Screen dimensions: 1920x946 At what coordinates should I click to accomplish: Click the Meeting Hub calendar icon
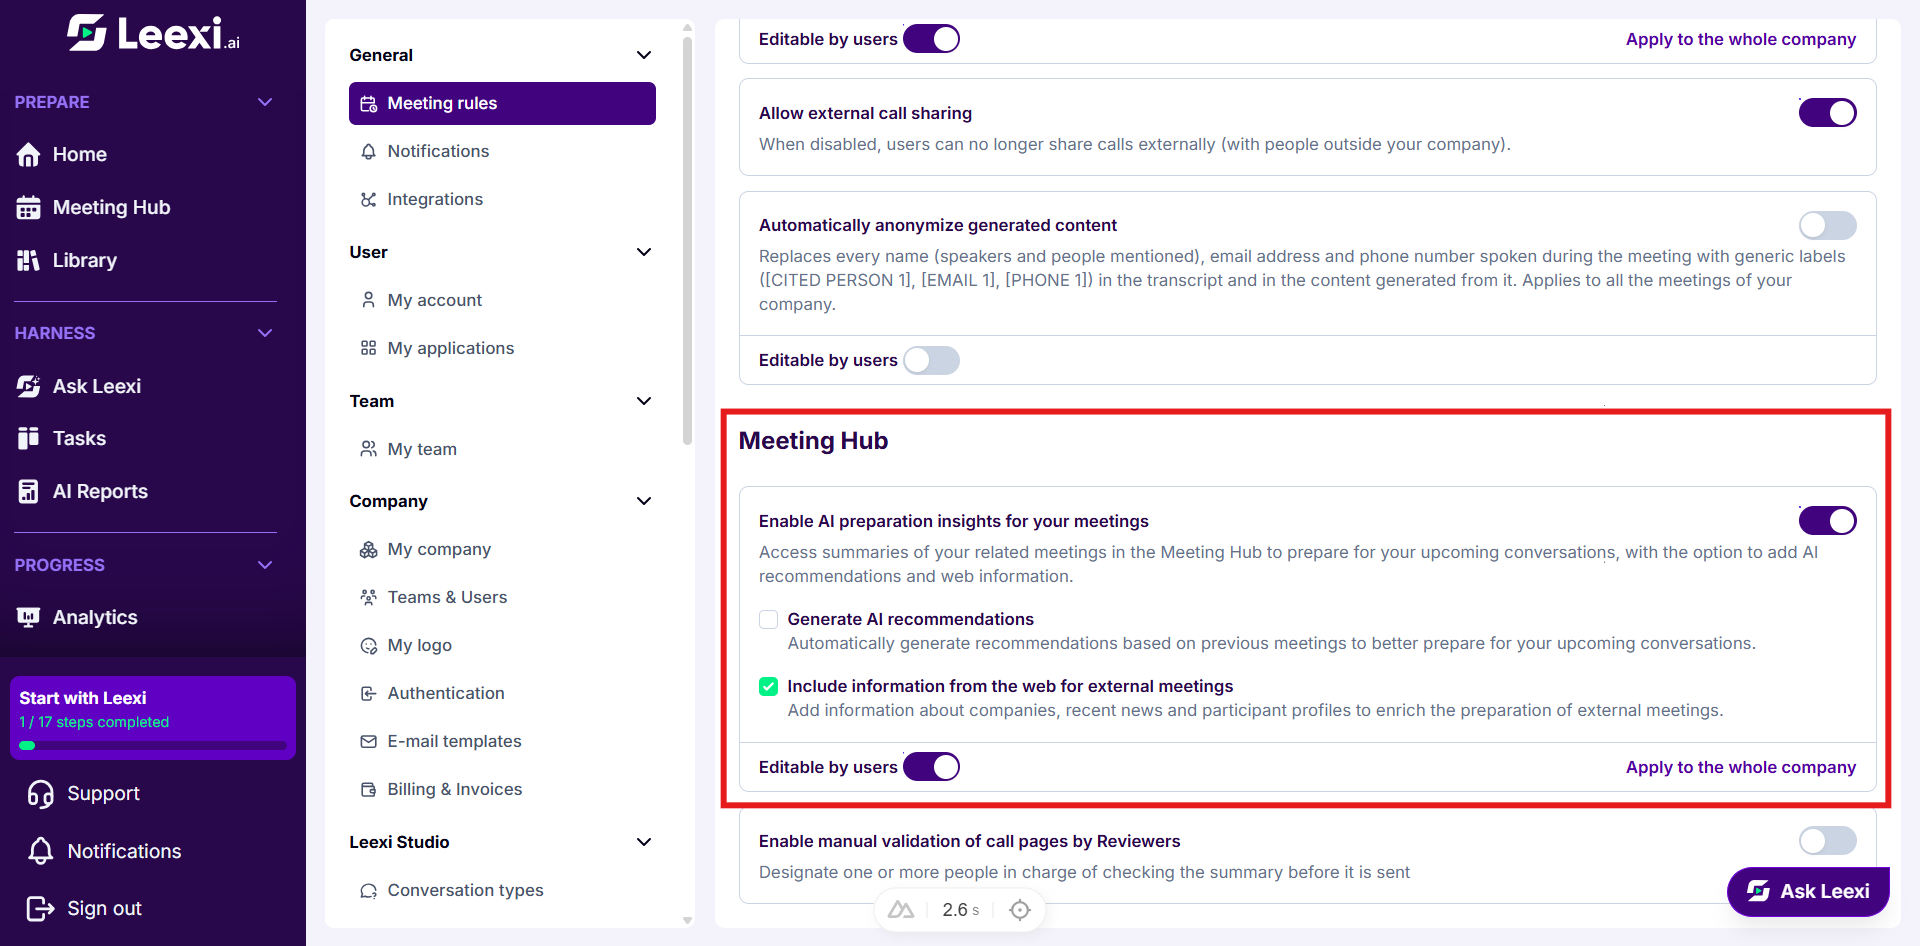(28, 207)
